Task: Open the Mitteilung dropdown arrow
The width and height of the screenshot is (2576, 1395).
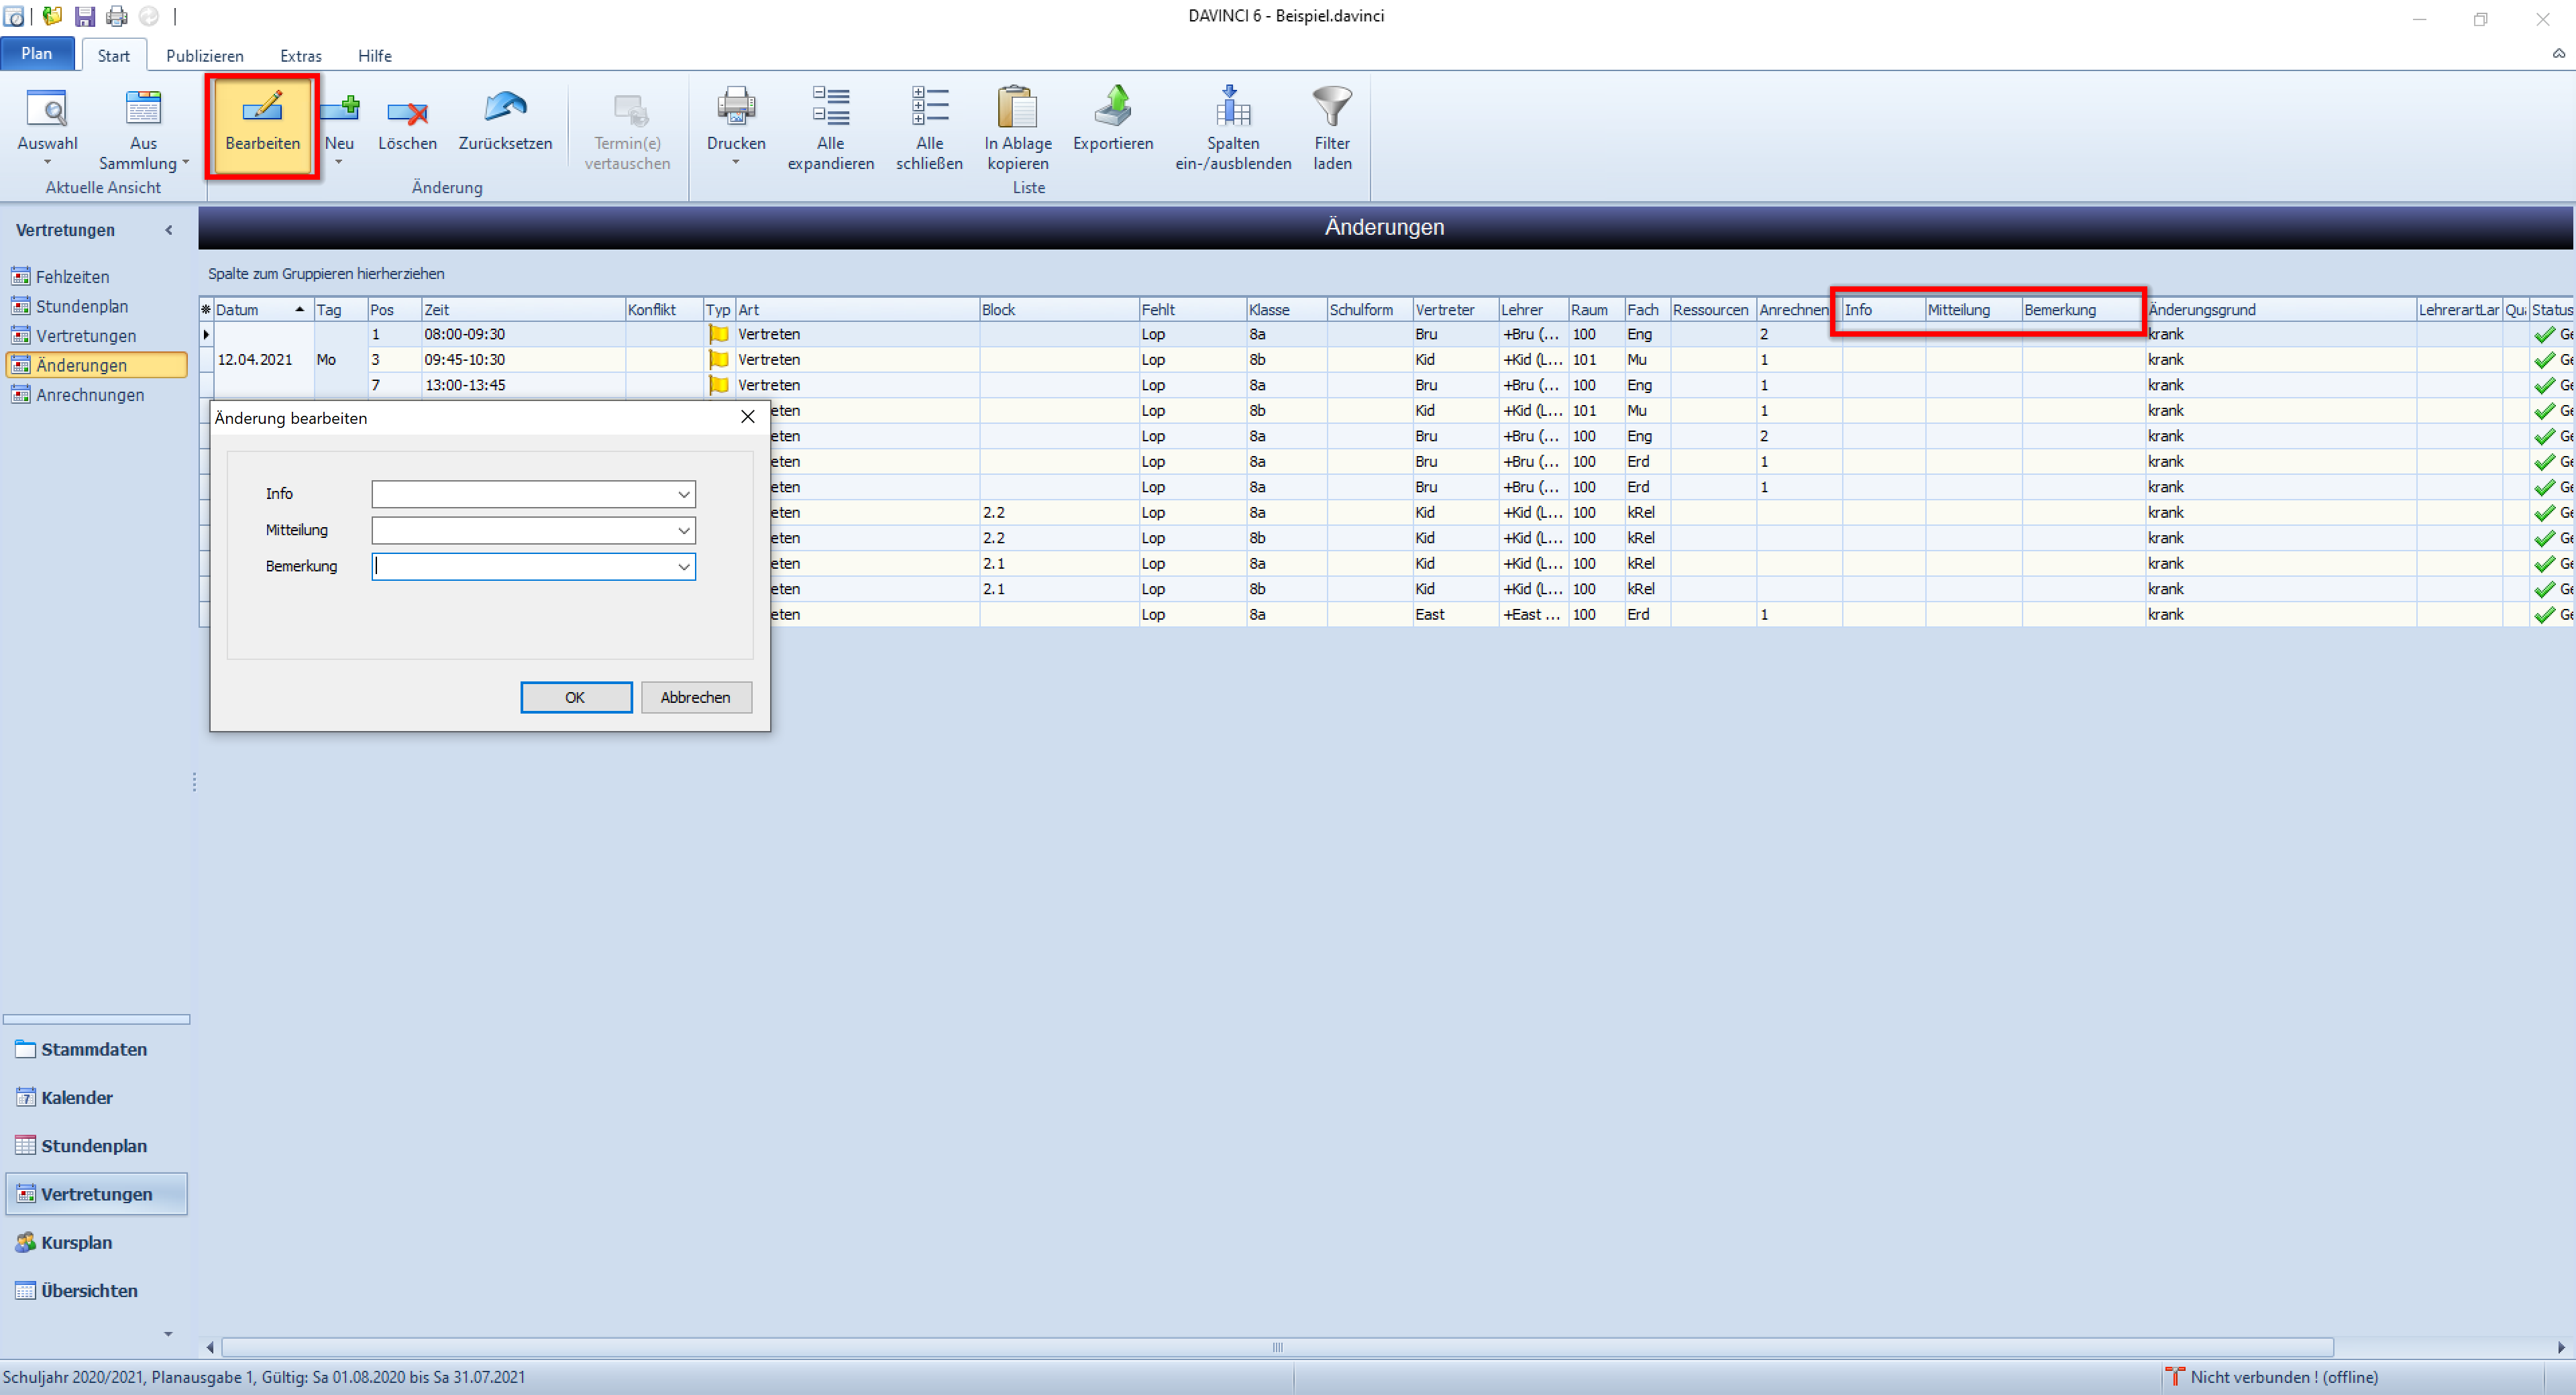Action: point(684,530)
